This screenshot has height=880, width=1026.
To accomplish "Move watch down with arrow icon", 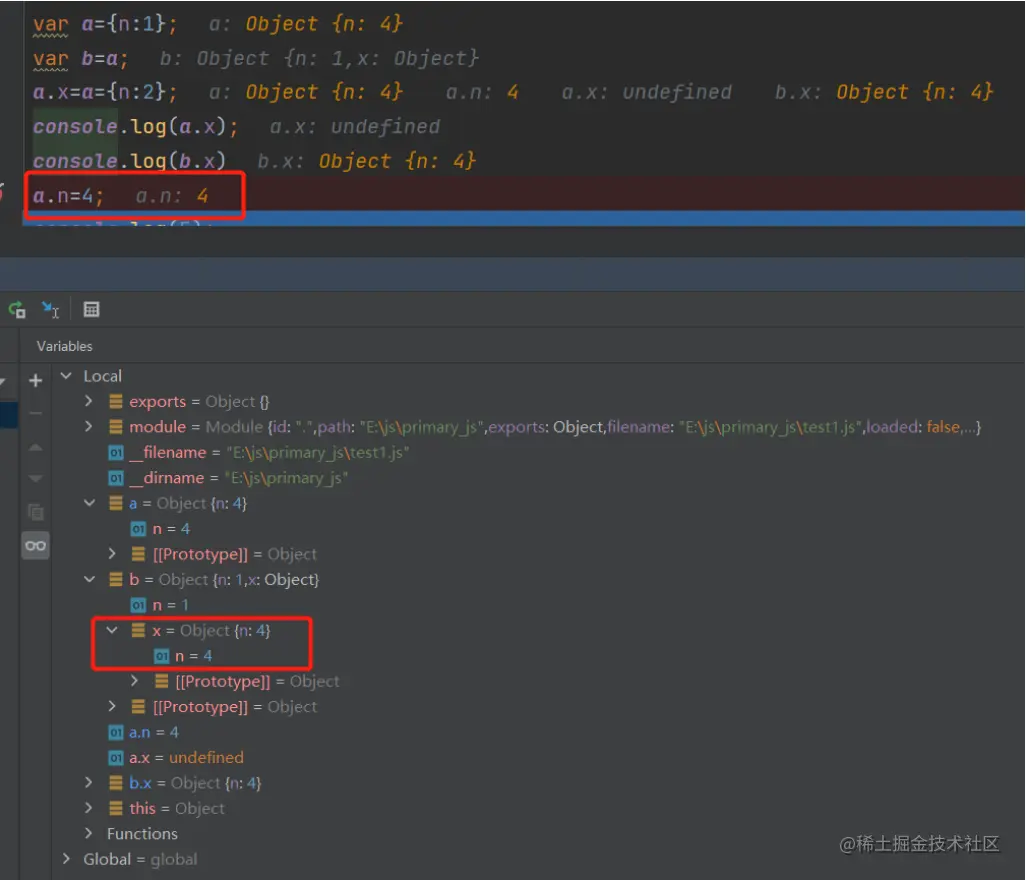I will (36, 478).
